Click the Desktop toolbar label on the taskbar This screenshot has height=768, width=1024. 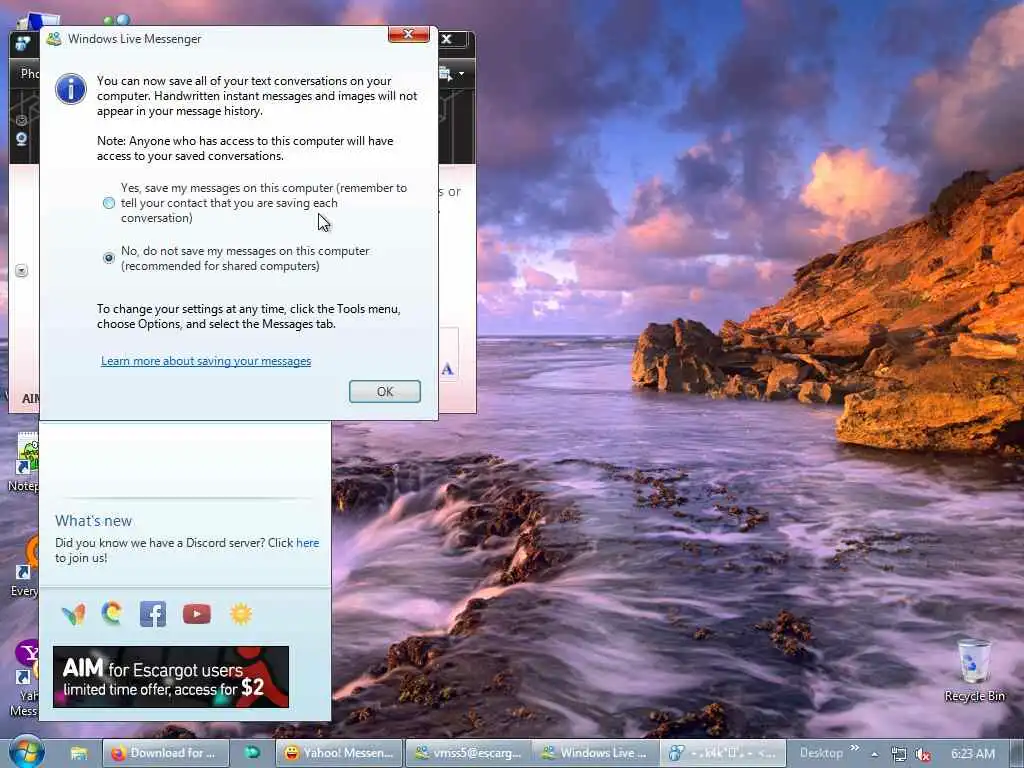pyautogui.click(x=822, y=753)
